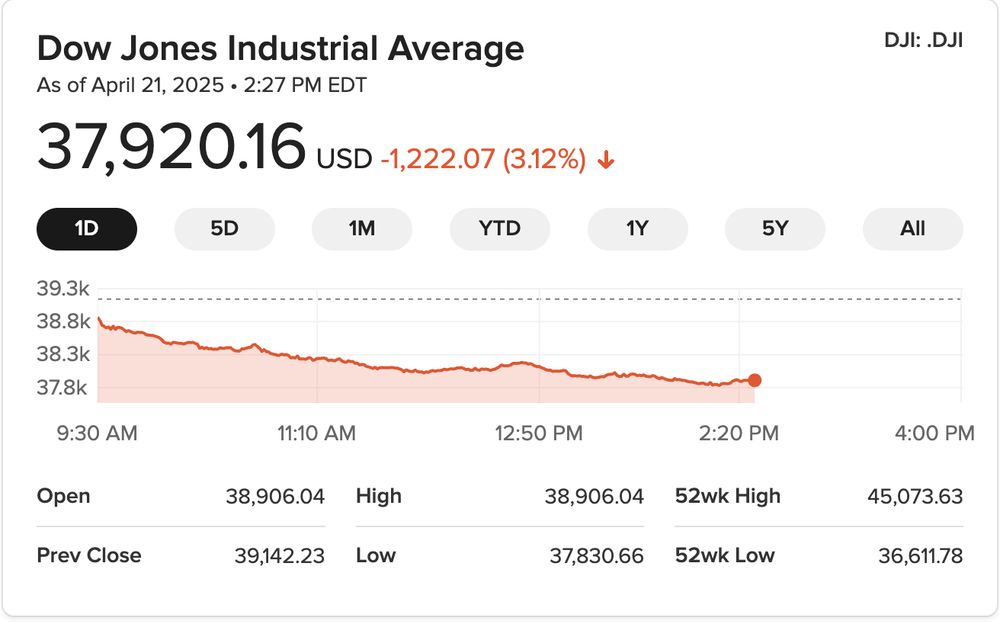Show the 1M chart range
This screenshot has height=623, width=1000.
(x=362, y=229)
